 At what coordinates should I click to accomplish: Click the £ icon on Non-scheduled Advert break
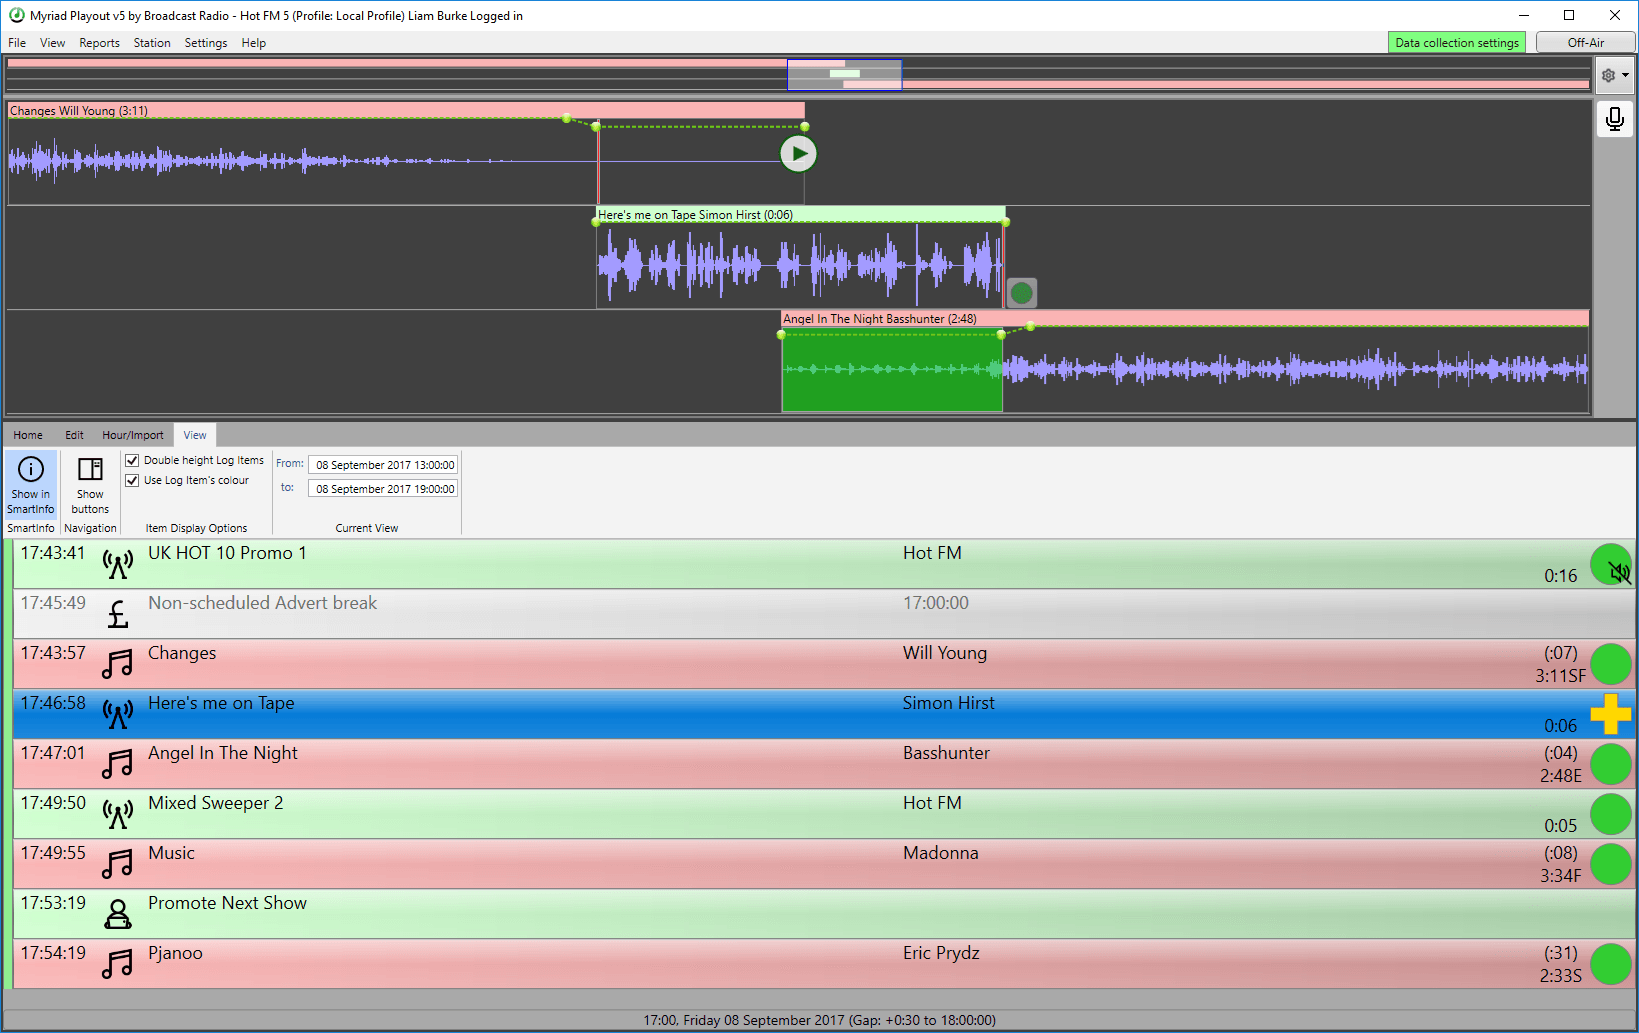(117, 614)
